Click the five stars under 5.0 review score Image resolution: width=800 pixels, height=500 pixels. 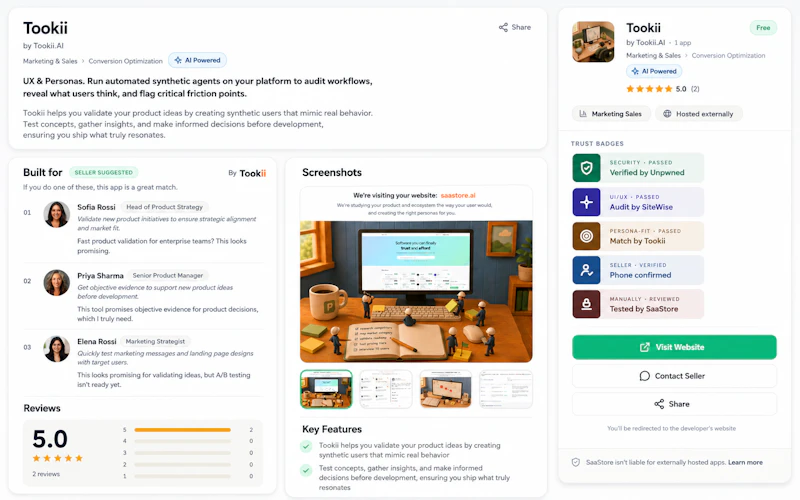[x=58, y=458]
